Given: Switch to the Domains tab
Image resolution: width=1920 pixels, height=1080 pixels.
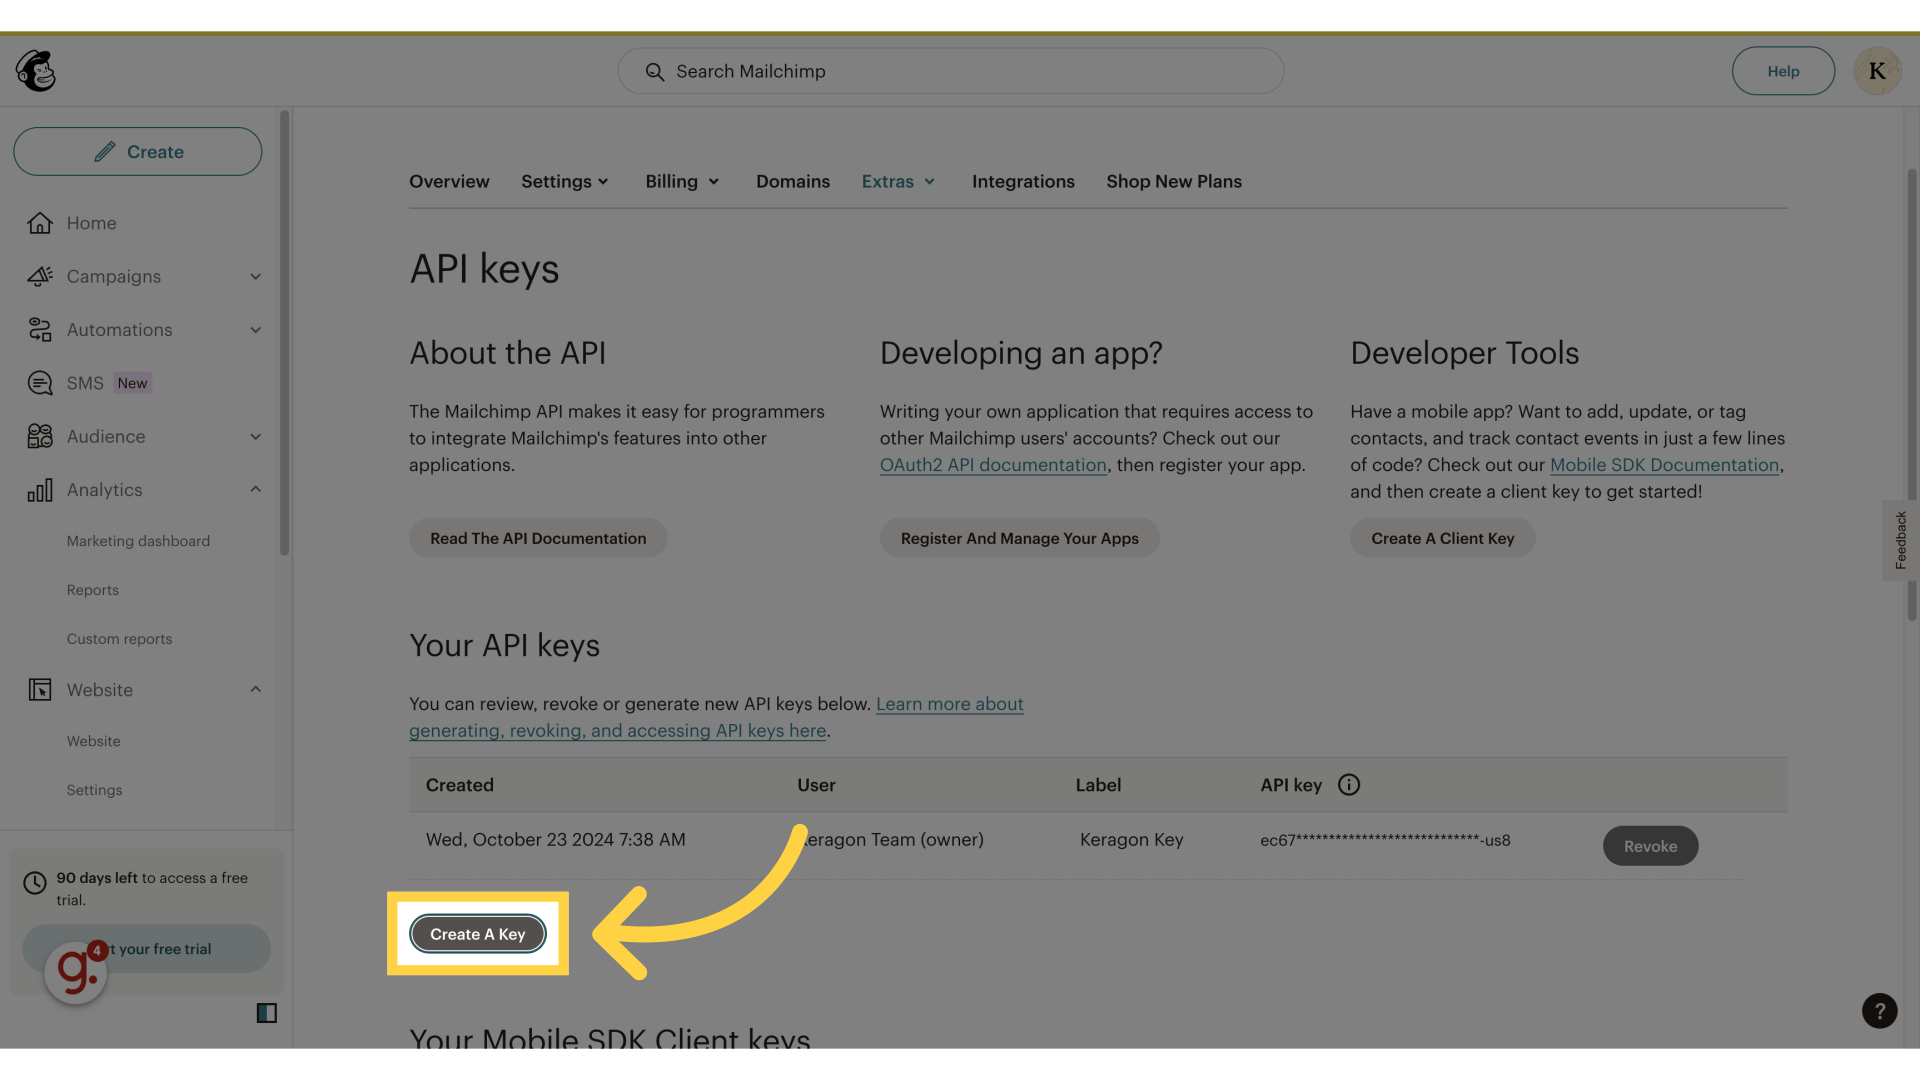Looking at the screenshot, I should pyautogui.click(x=793, y=181).
